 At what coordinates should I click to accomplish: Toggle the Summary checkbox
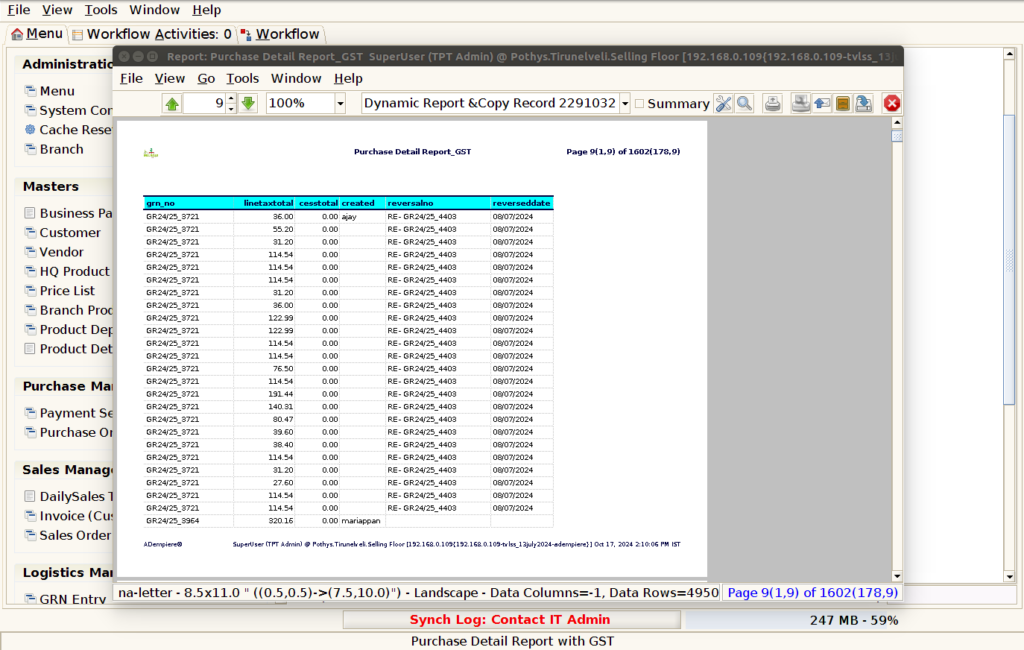click(x=639, y=103)
